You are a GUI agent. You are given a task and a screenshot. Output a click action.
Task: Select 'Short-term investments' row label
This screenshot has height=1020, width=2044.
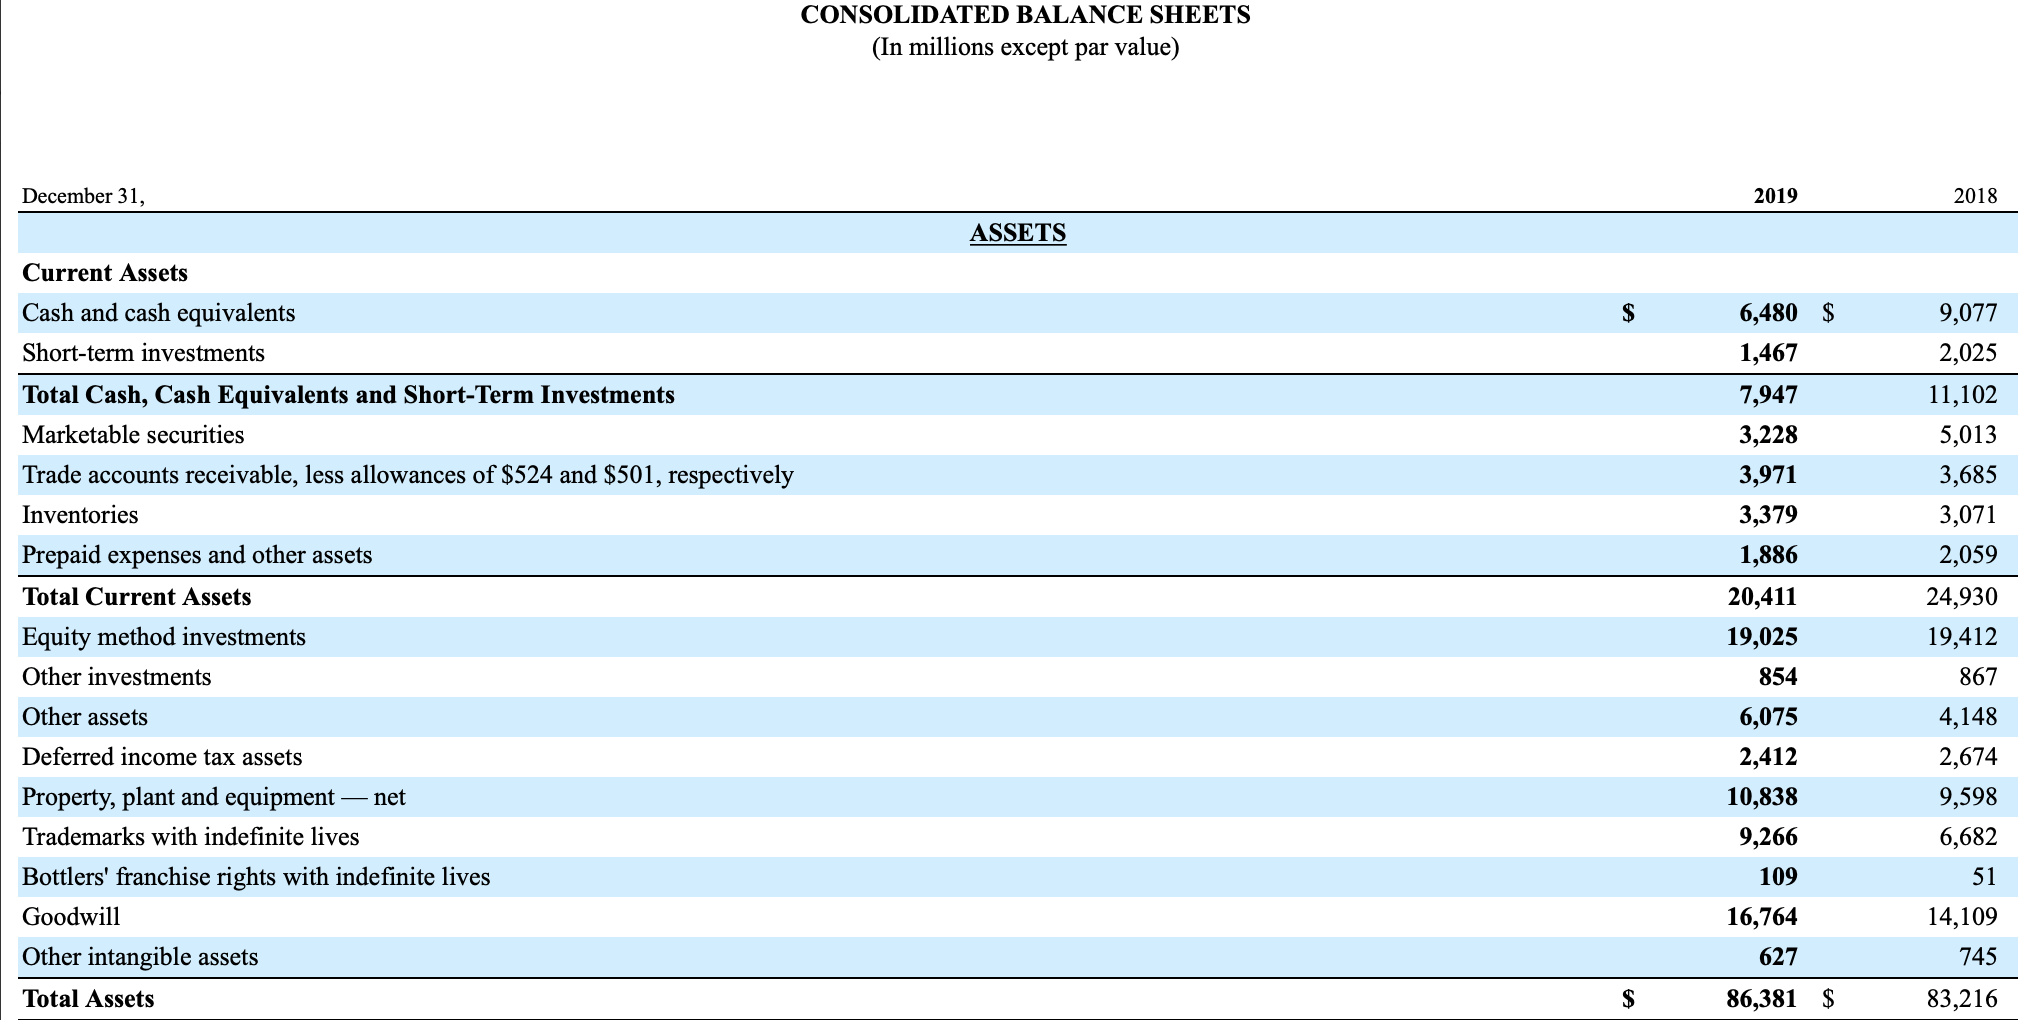pyautogui.click(x=143, y=353)
